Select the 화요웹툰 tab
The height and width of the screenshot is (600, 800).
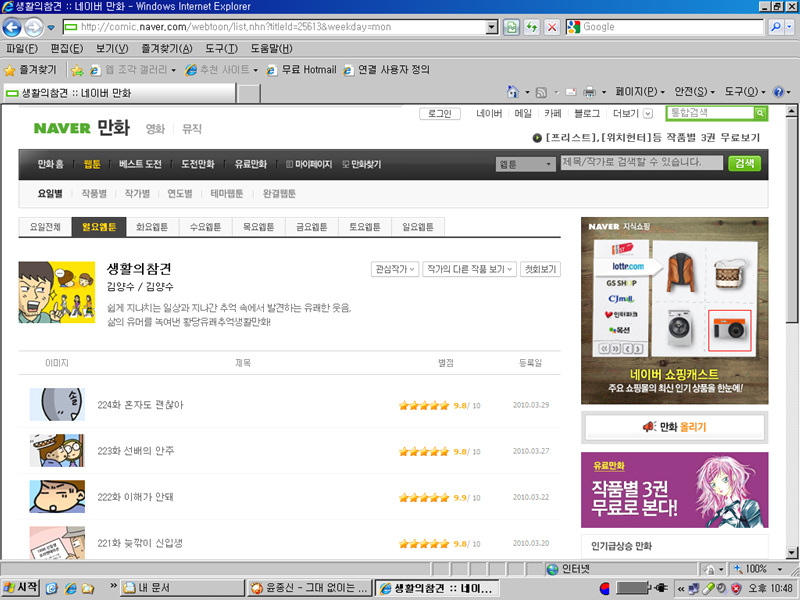(x=152, y=227)
